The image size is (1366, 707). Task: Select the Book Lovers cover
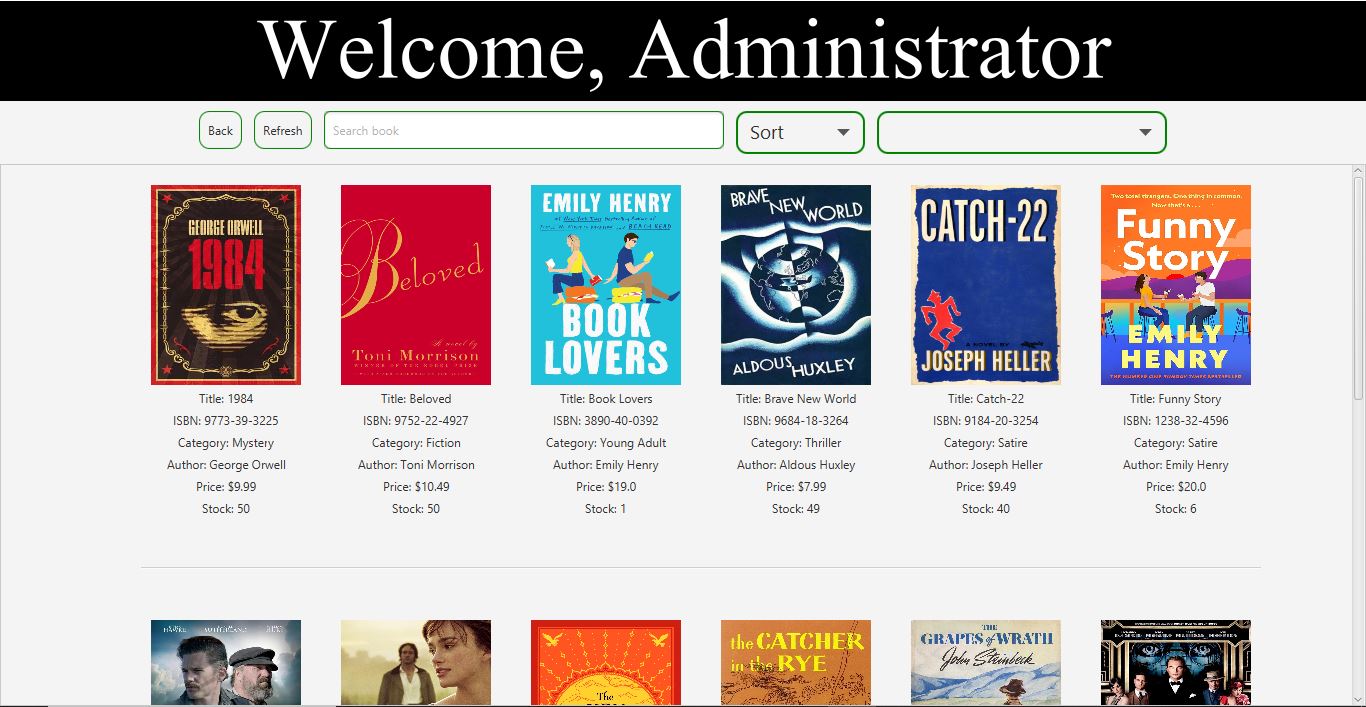606,285
